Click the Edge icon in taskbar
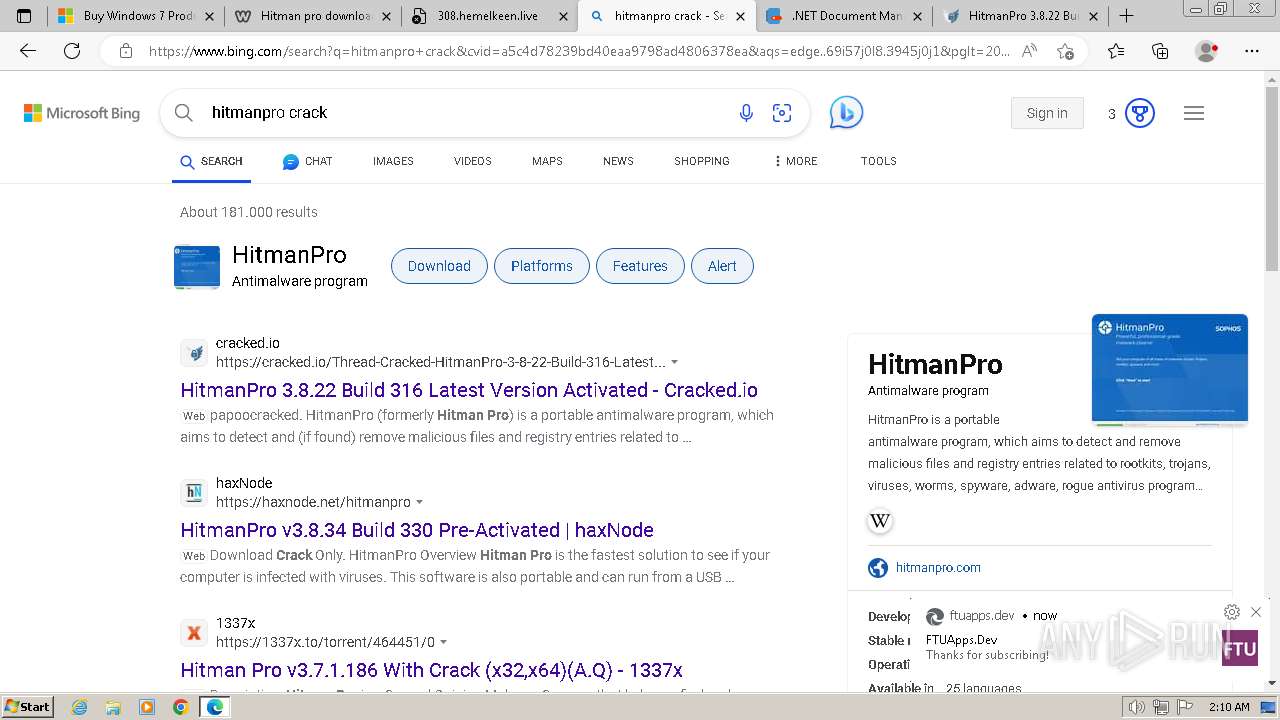Viewport: 1280px width, 720px height. pos(214,707)
